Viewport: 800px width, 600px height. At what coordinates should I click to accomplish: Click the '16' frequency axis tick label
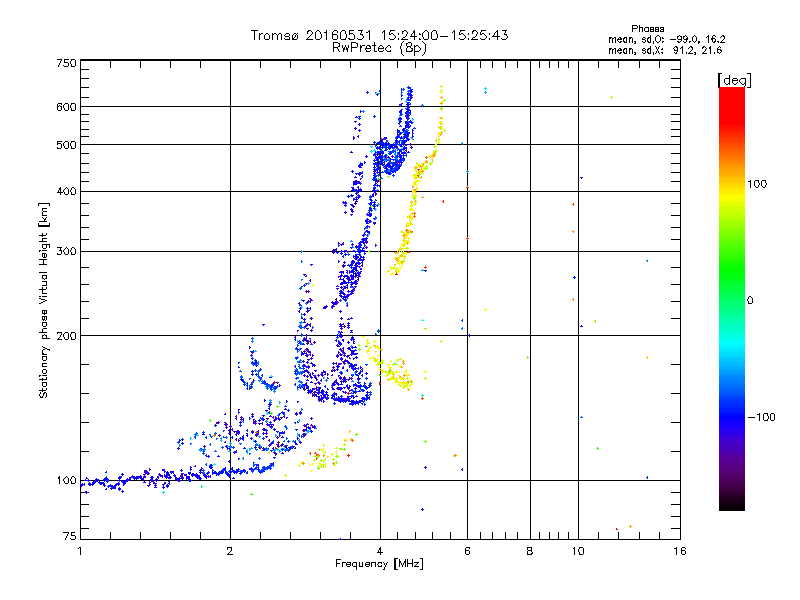pos(680,551)
